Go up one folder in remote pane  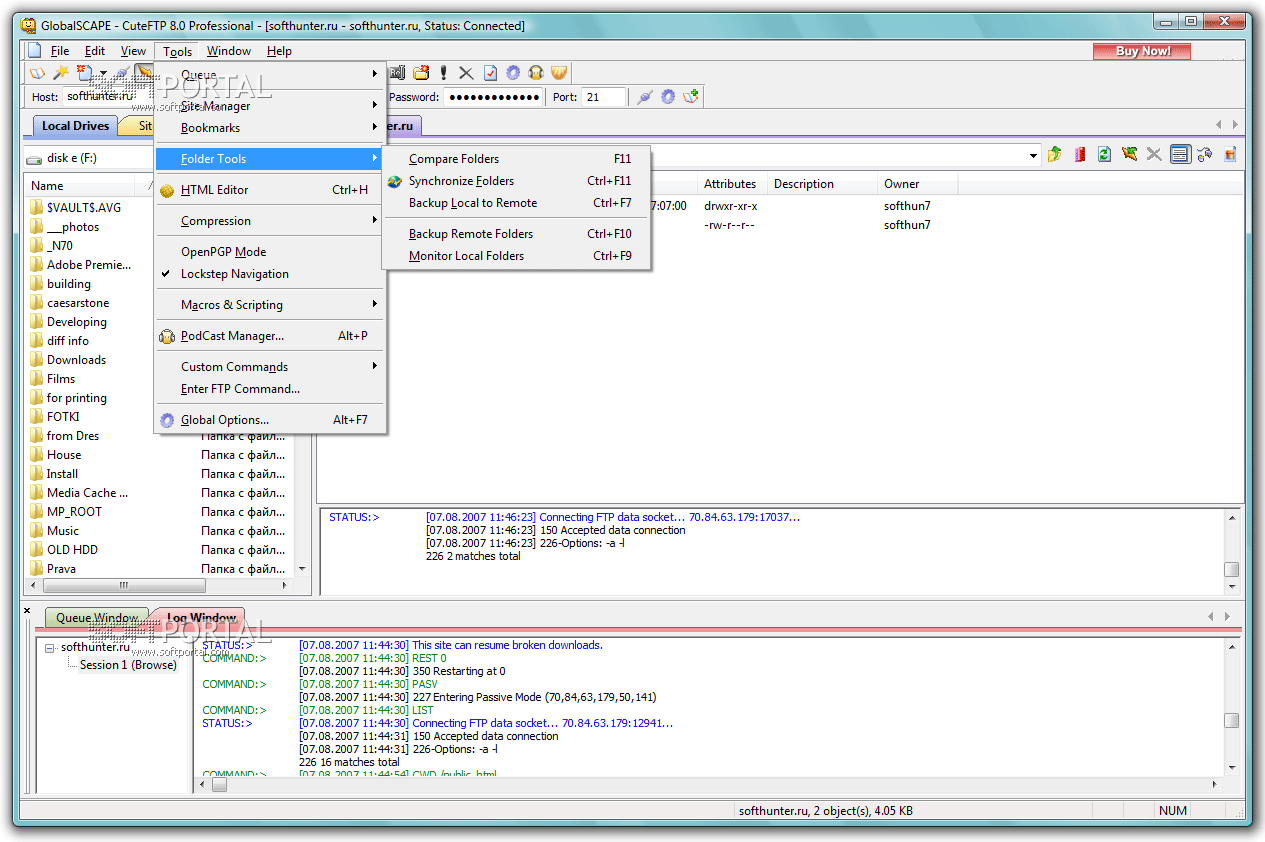(x=1054, y=155)
